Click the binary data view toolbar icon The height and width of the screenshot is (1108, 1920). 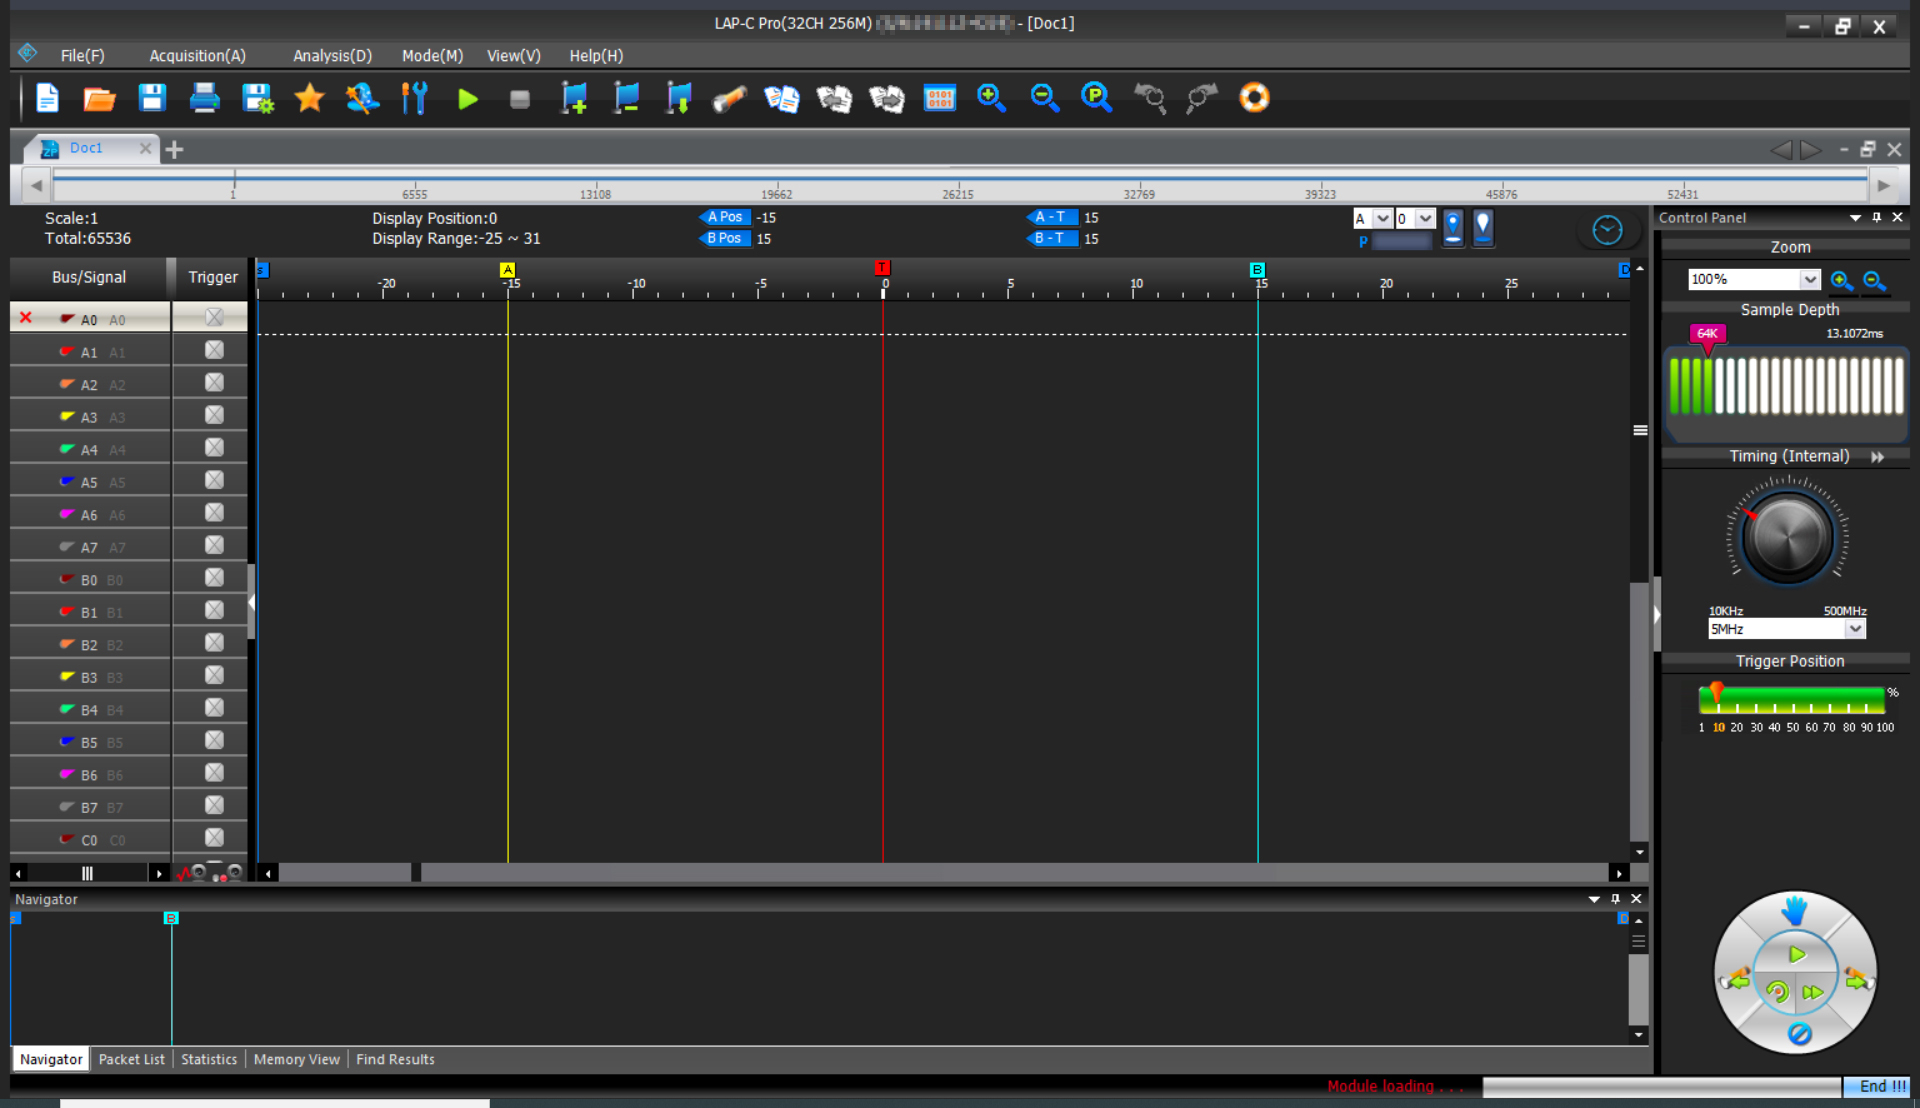939,99
